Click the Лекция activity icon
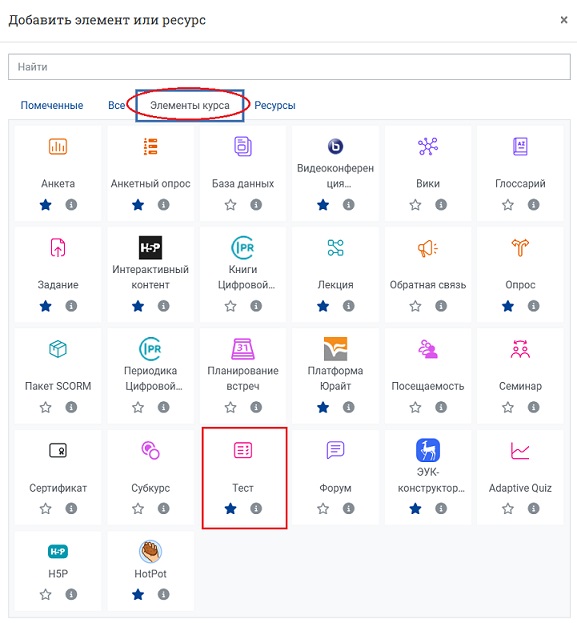Screen dimensions: 577x623 tap(335, 248)
